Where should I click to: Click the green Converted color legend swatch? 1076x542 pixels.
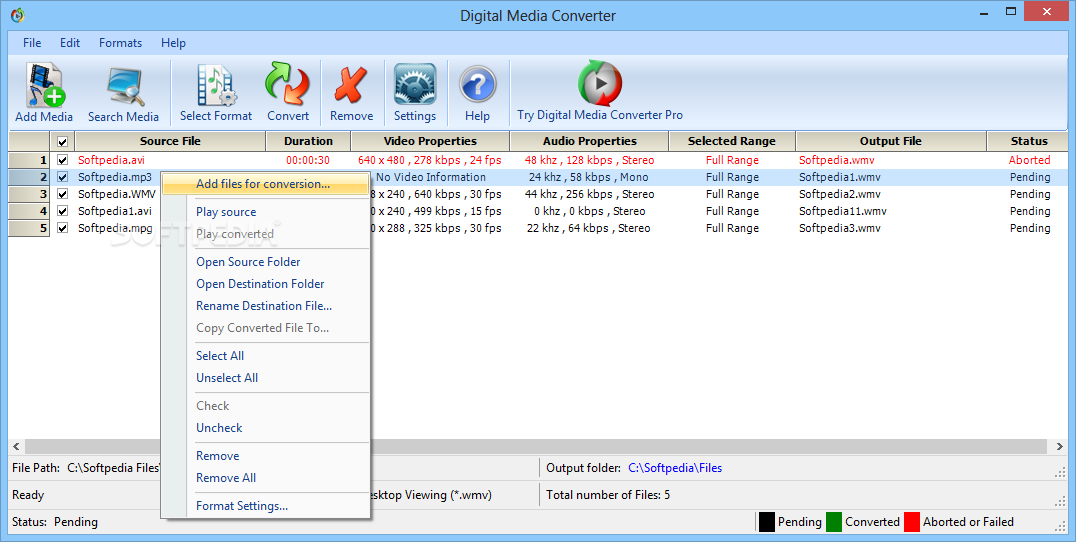click(x=834, y=522)
